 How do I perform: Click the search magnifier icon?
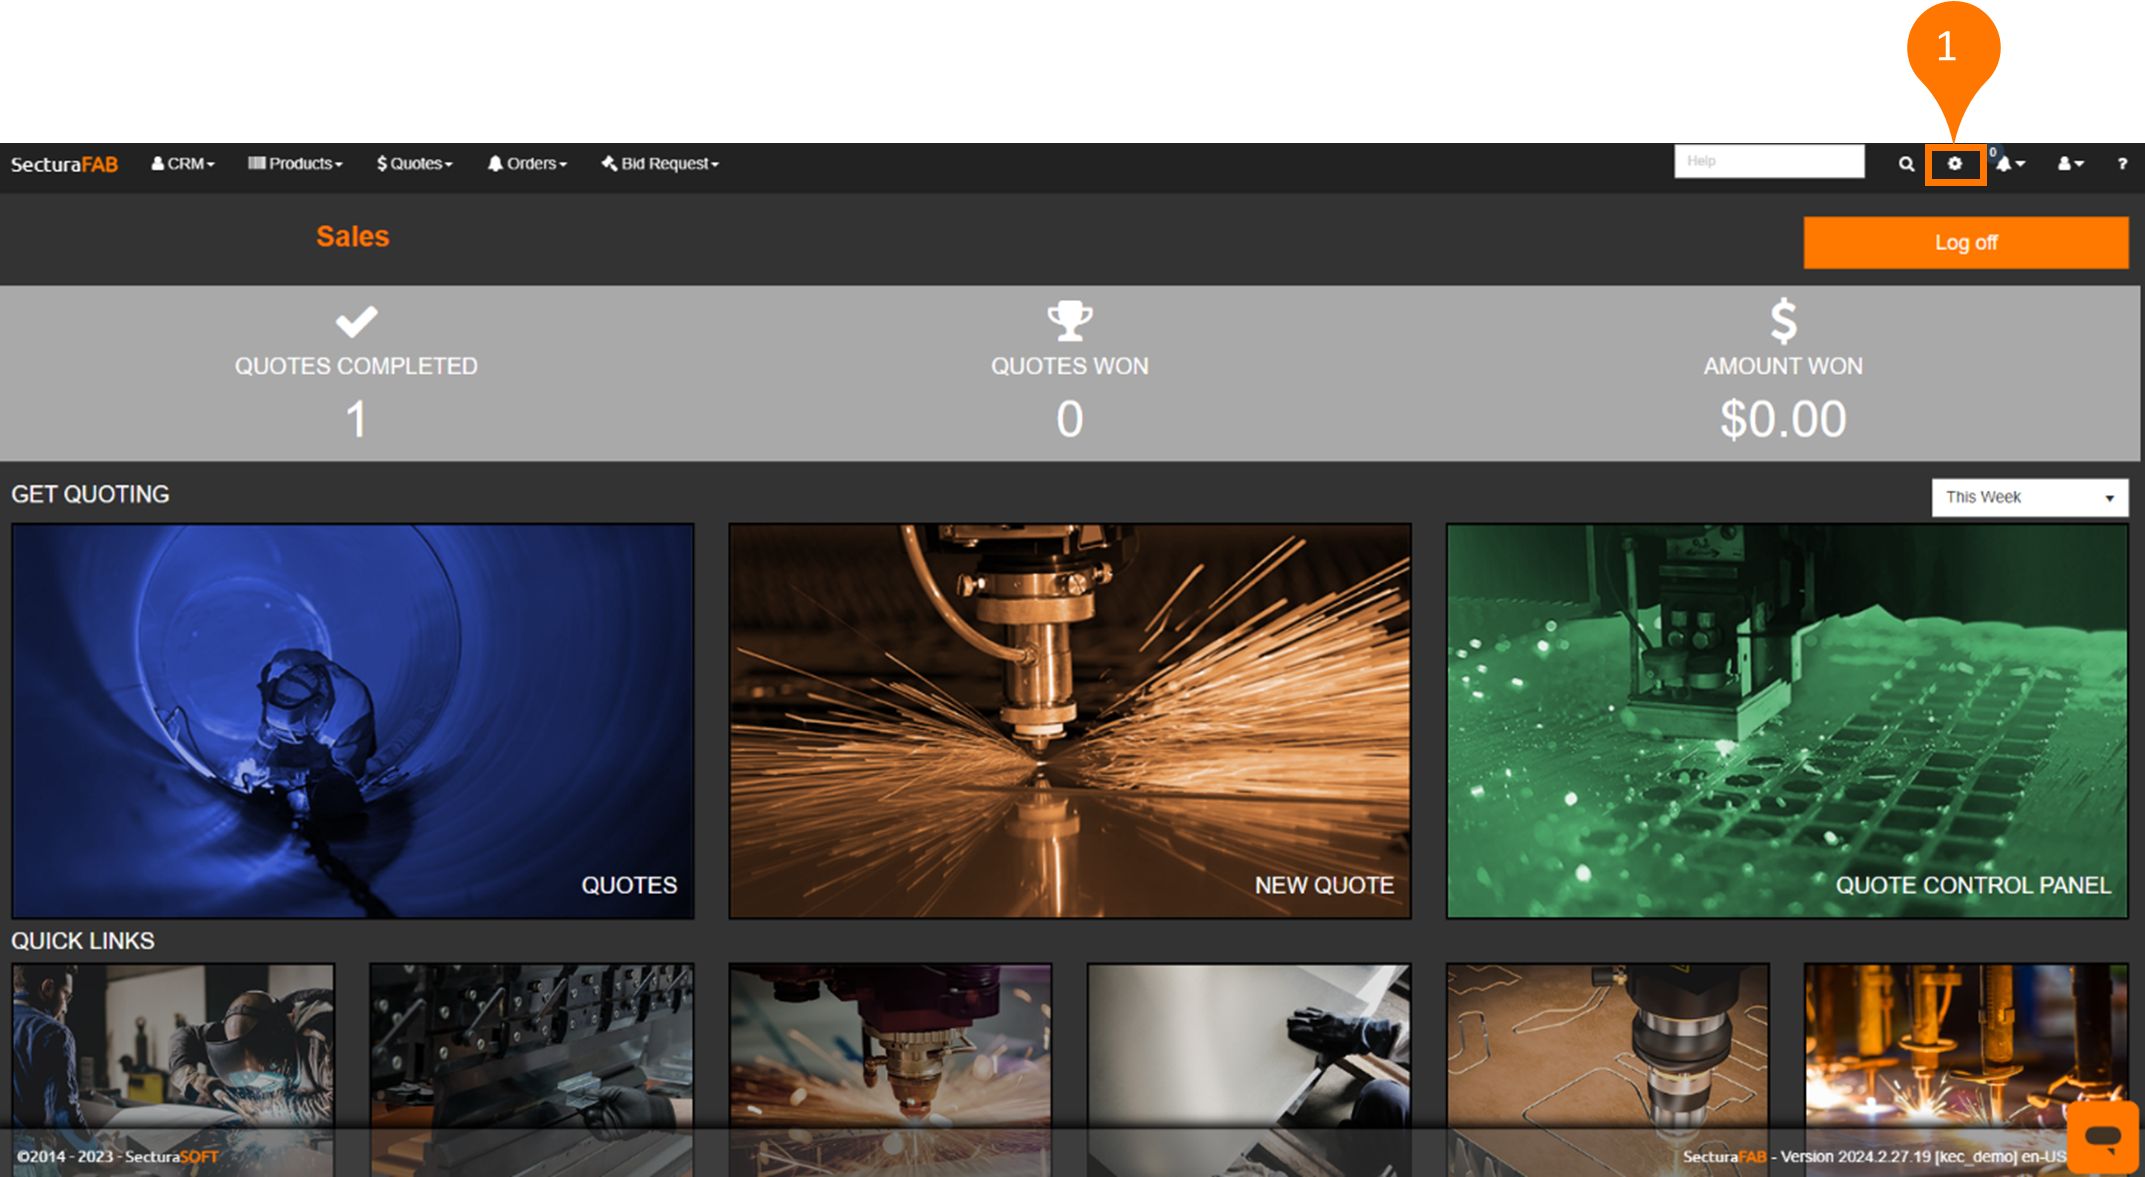tap(1906, 164)
